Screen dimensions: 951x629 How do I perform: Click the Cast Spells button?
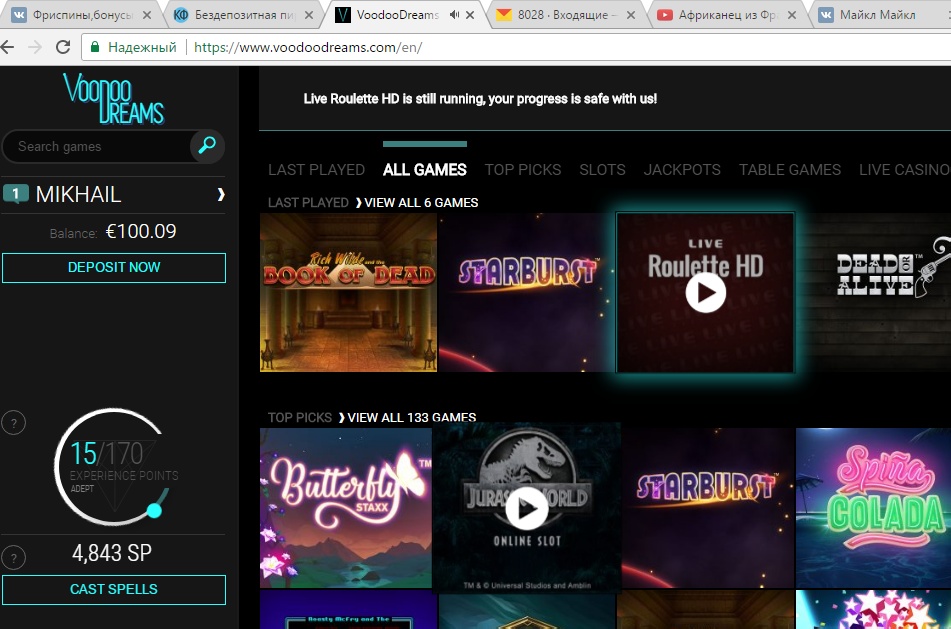click(x=114, y=589)
